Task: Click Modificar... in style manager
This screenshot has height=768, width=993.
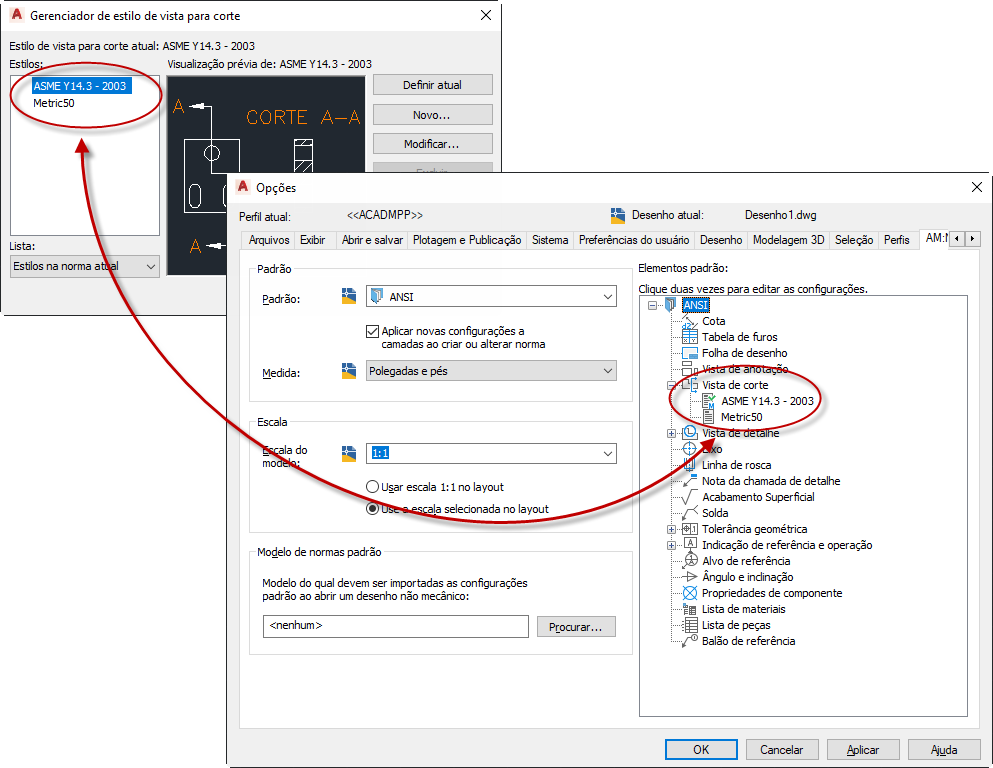Action: [433, 144]
